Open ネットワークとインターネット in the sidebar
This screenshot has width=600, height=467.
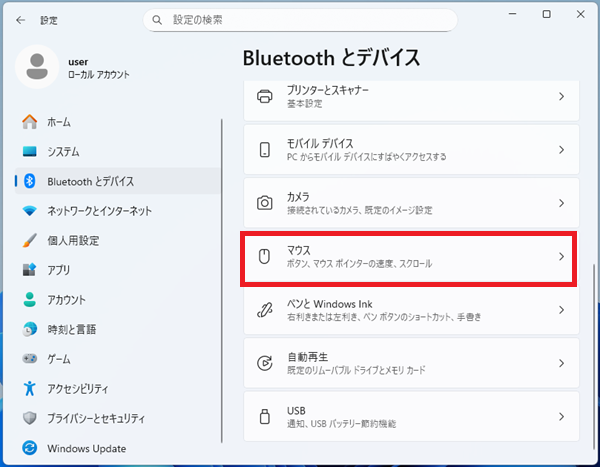(x=99, y=211)
